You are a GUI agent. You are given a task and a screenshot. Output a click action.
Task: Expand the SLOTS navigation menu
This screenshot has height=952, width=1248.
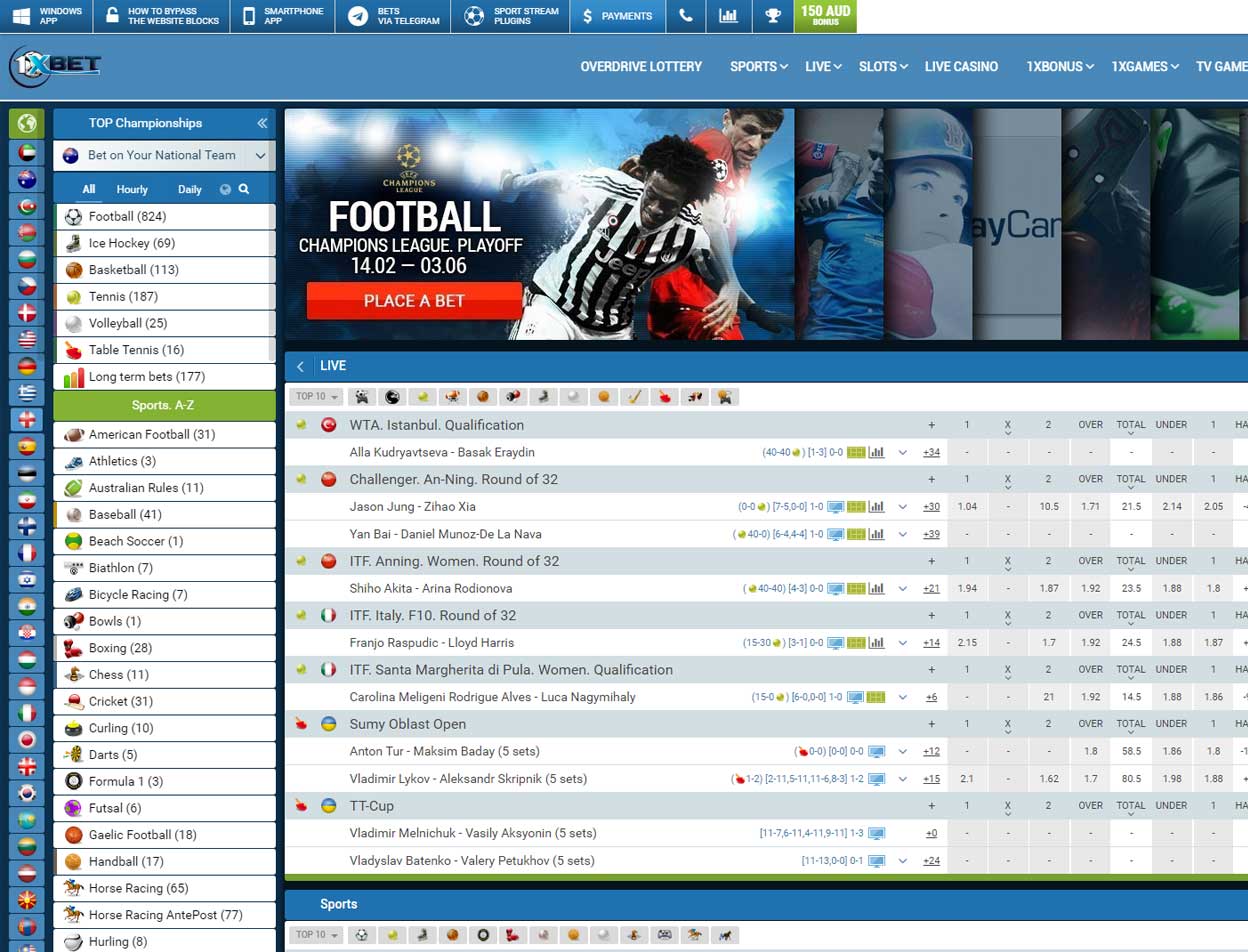[883, 66]
